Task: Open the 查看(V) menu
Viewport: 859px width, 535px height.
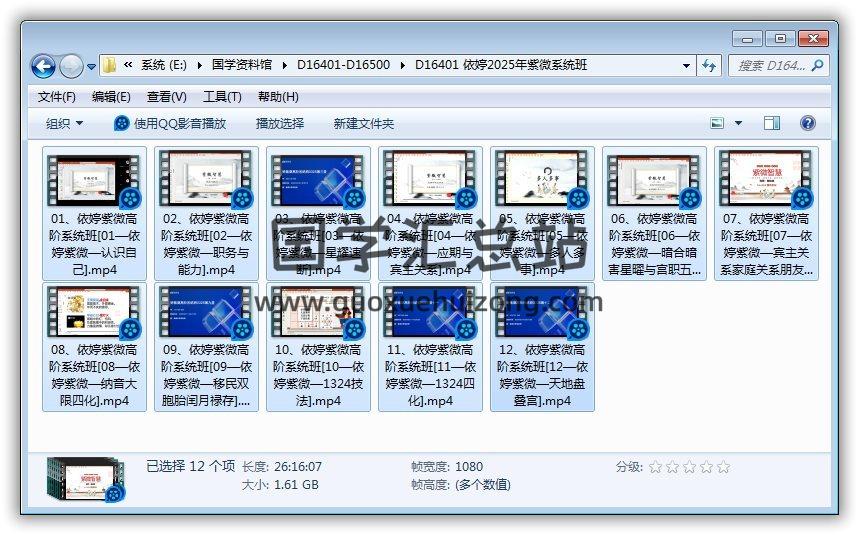Action: click(167, 97)
